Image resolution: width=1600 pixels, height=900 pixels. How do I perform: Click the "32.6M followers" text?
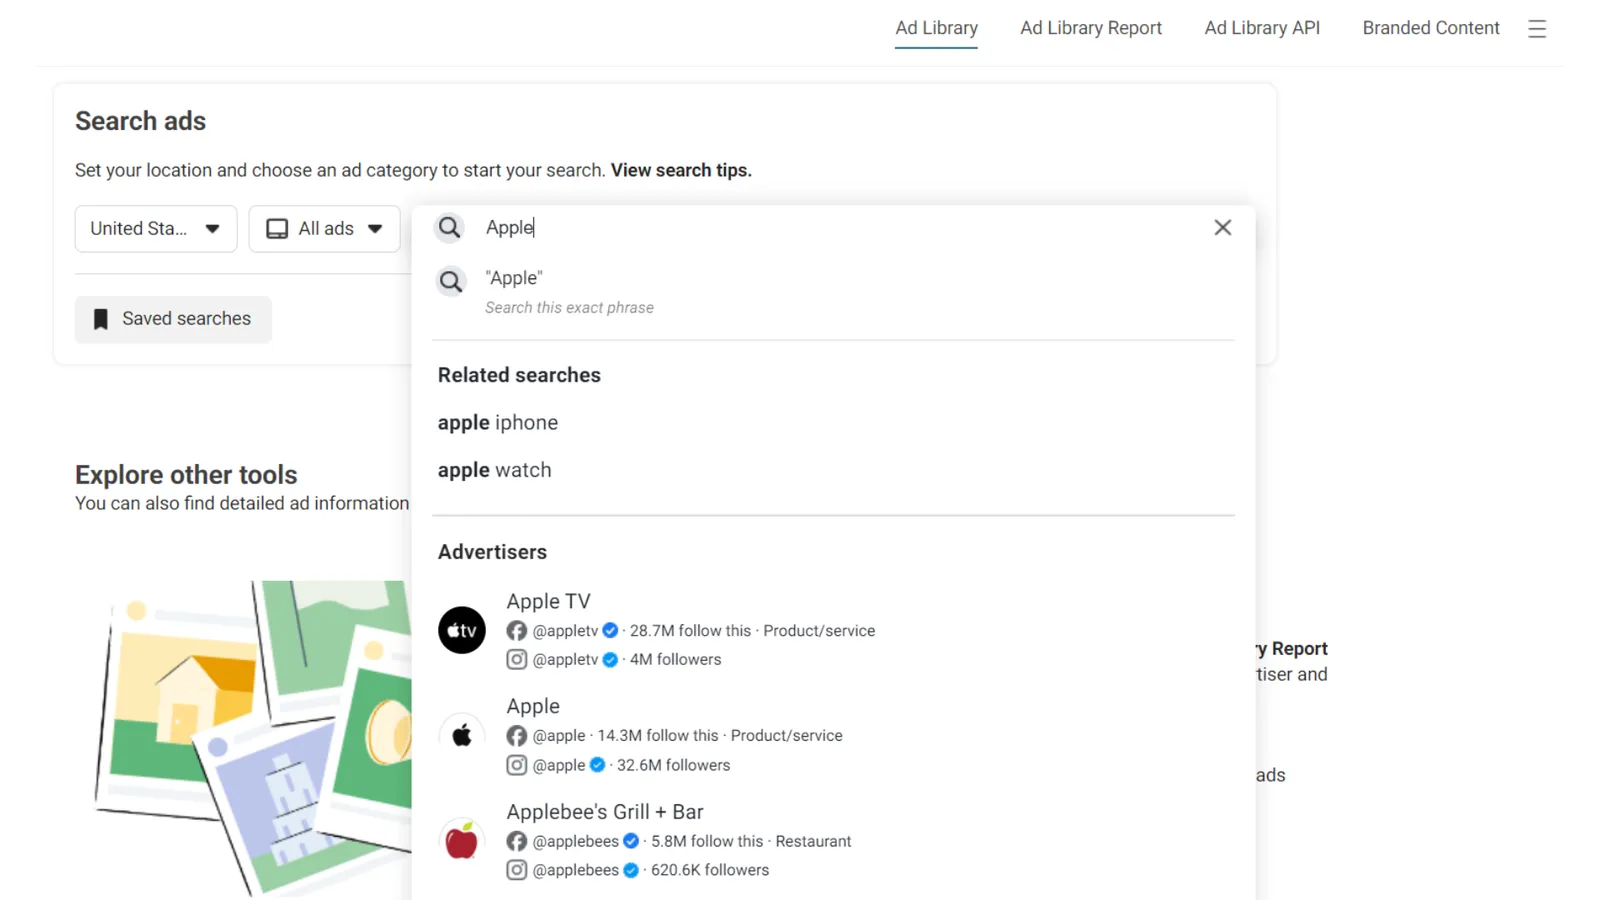673,765
